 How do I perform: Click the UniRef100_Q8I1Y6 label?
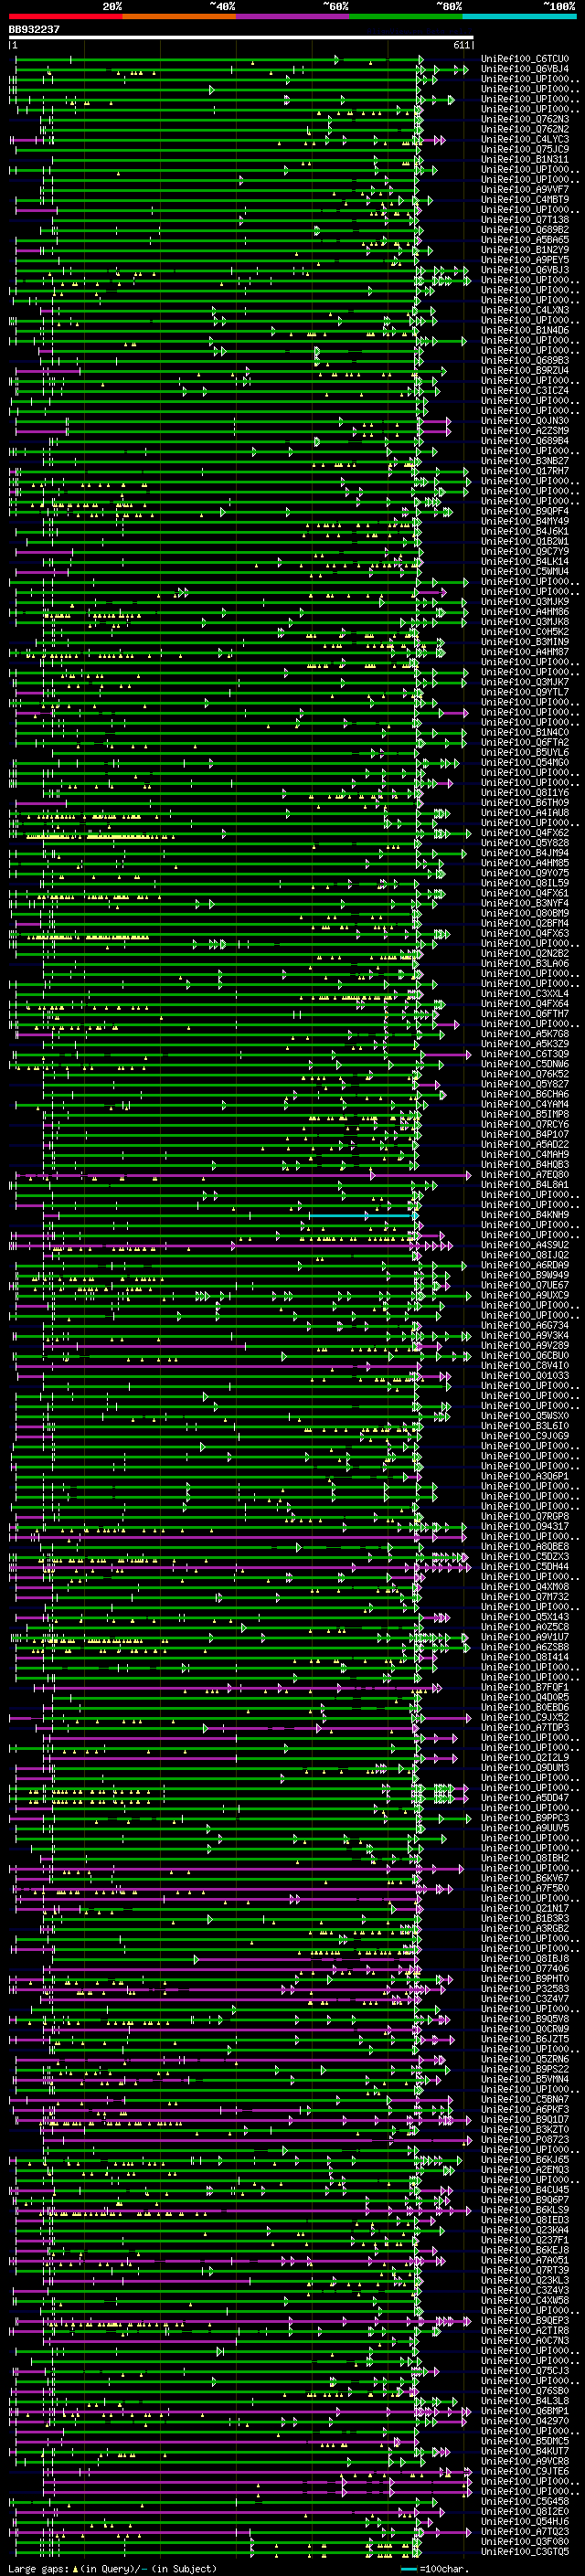525,793
